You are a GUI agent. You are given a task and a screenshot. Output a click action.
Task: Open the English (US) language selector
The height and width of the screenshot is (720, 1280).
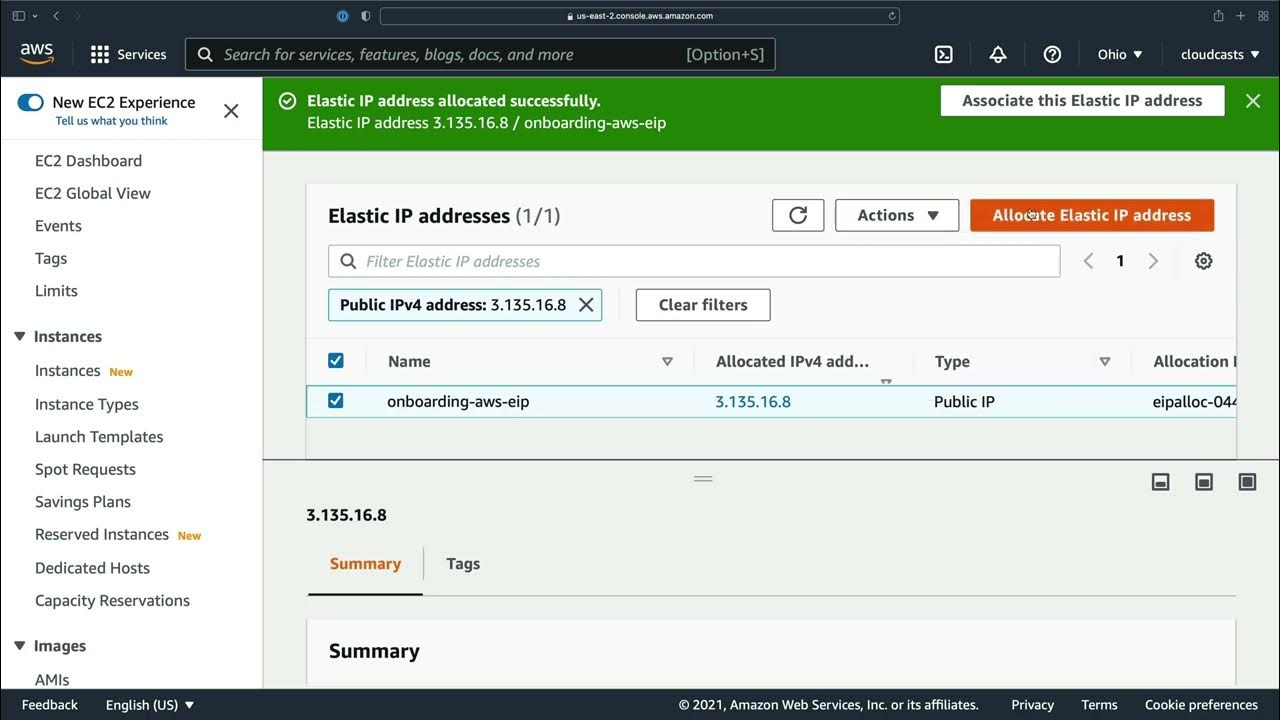pos(150,705)
